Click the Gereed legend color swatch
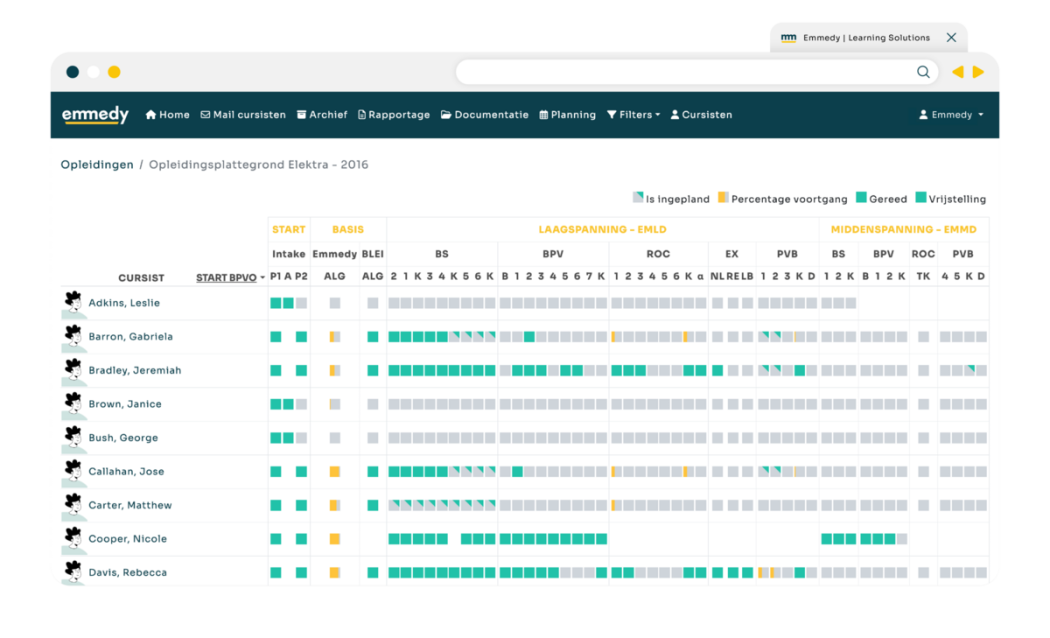The width and height of the screenshot is (1050, 638). (x=861, y=199)
